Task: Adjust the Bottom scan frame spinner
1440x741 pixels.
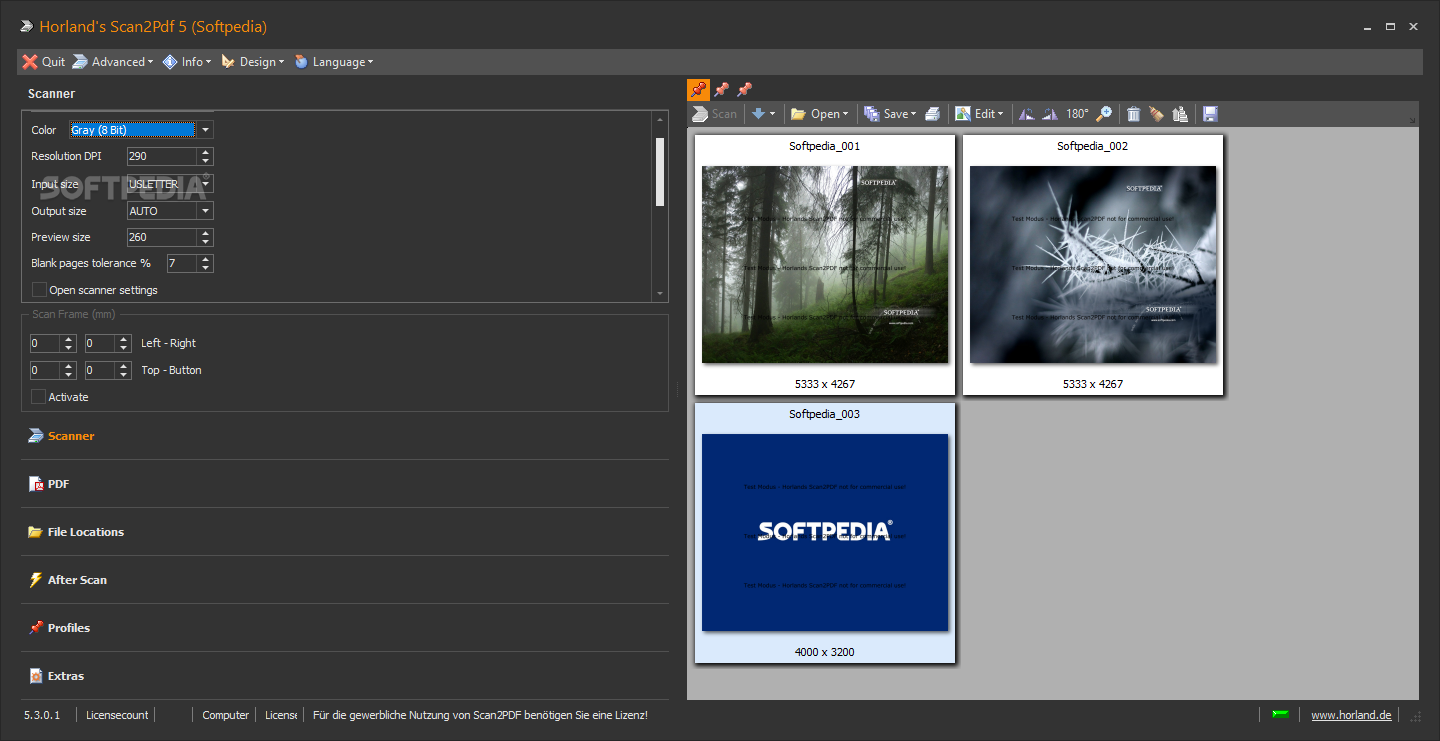Action: (123, 370)
